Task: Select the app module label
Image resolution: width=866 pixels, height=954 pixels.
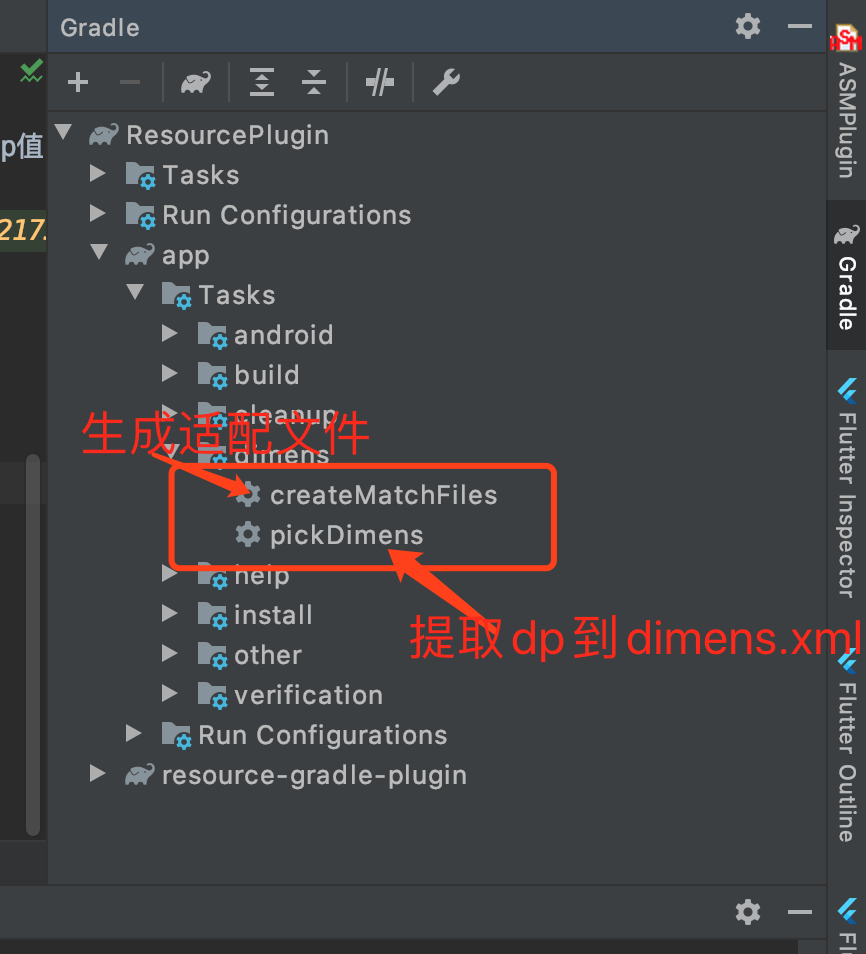Action: tap(186, 256)
